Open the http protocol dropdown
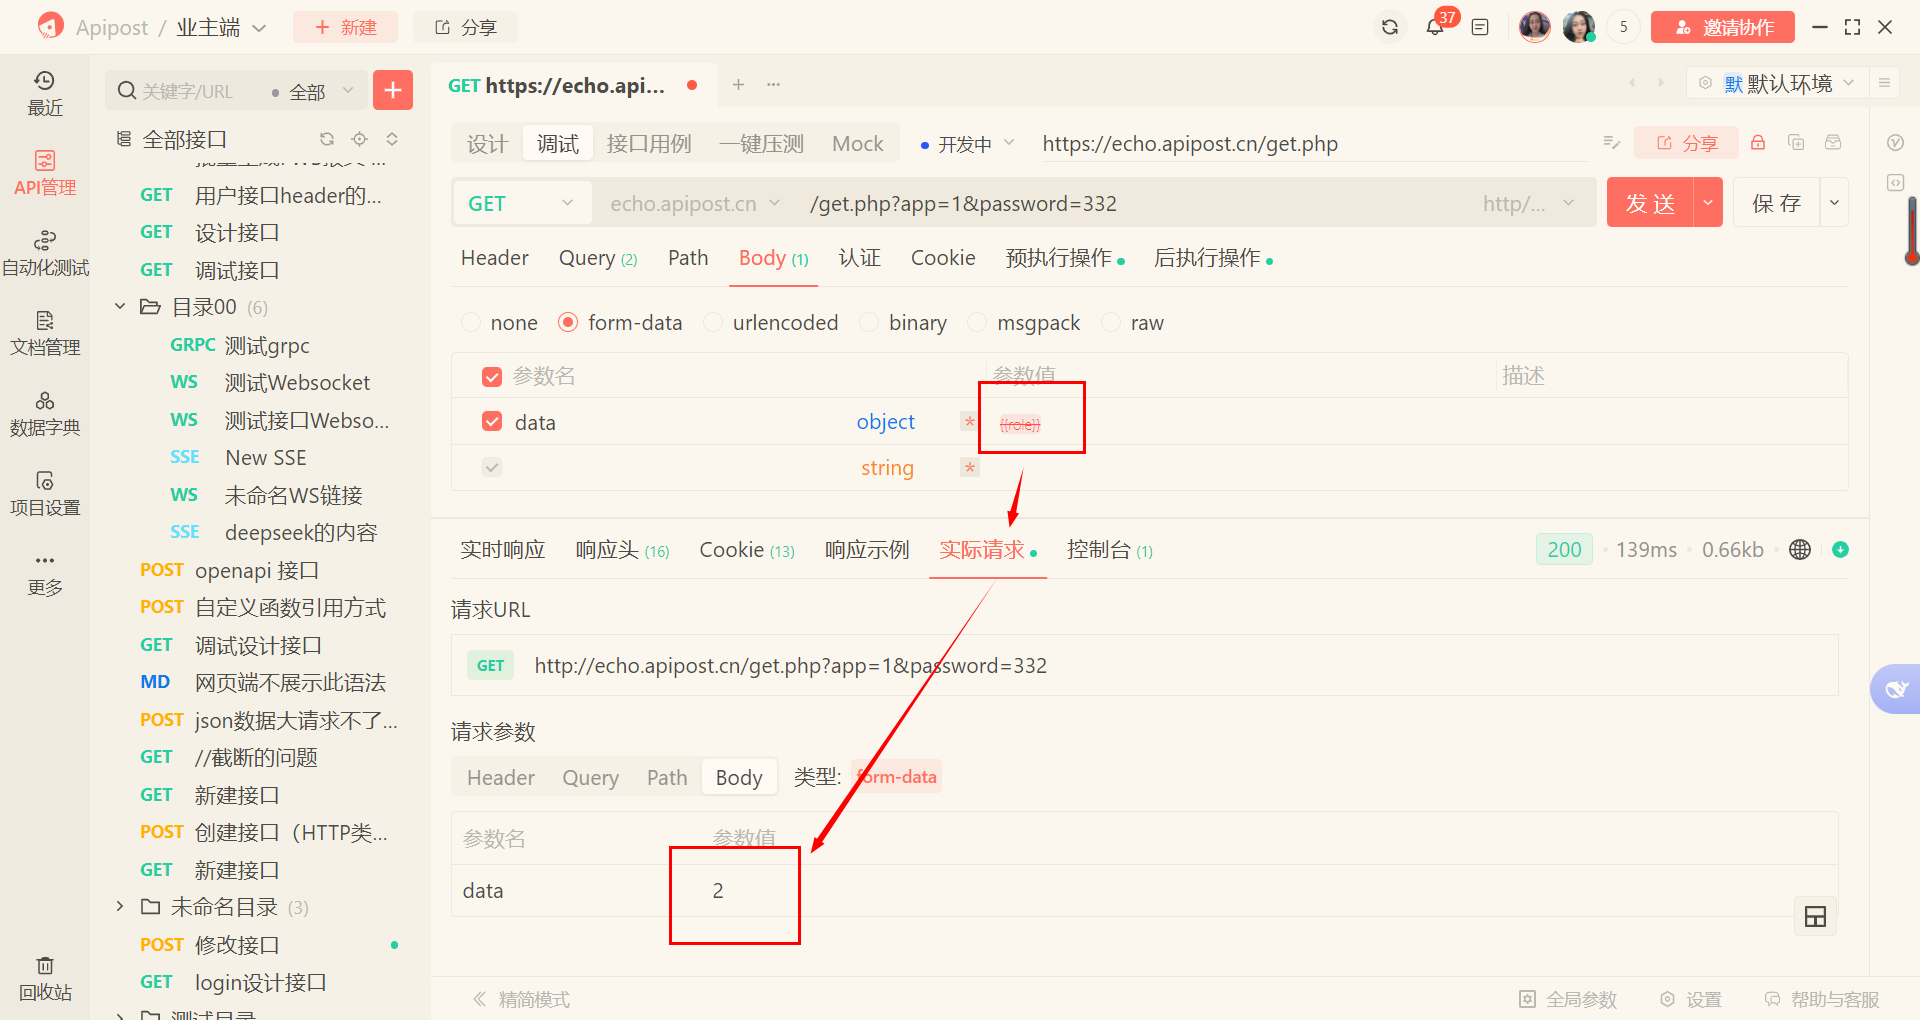 [x=1528, y=203]
